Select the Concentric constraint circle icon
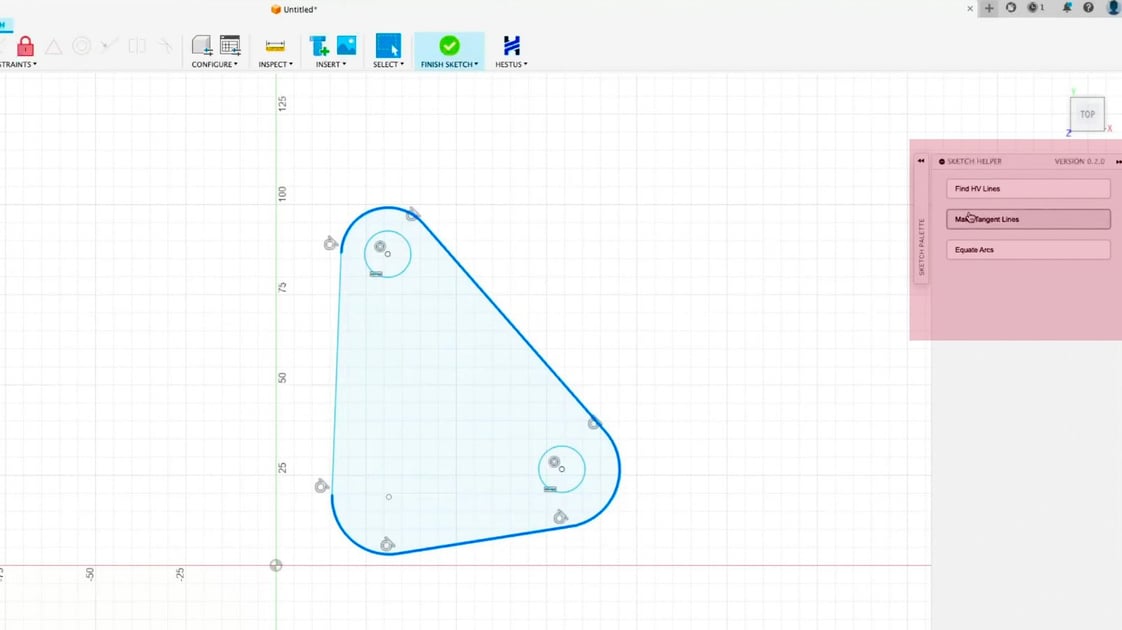Viewport: 1122px width, 630px height. [x=82, y=46]
